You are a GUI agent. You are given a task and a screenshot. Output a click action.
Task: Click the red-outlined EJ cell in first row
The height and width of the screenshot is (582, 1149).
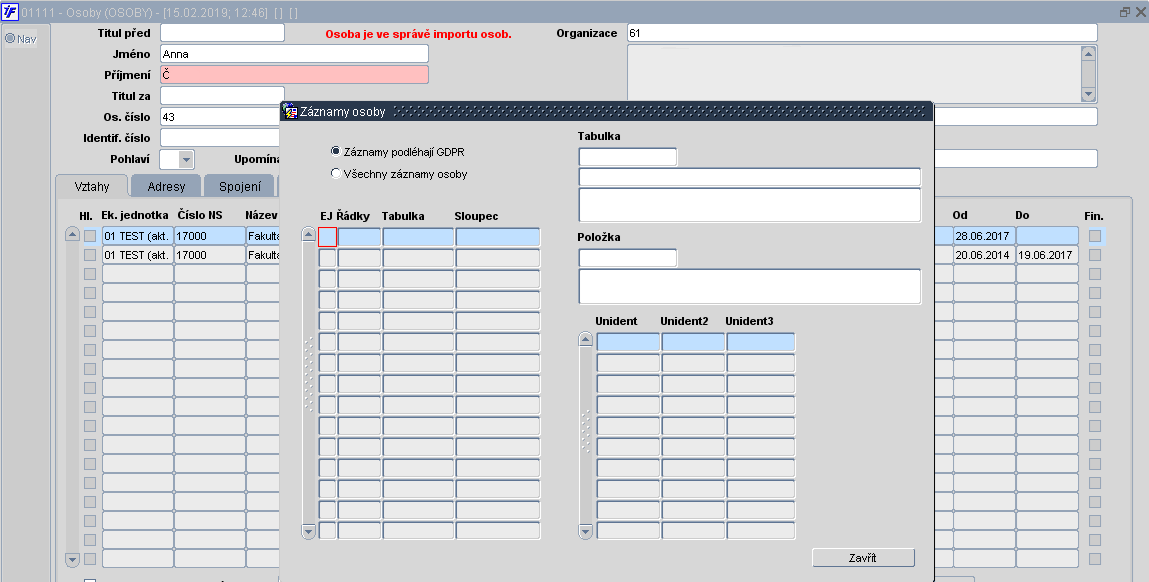328,237
